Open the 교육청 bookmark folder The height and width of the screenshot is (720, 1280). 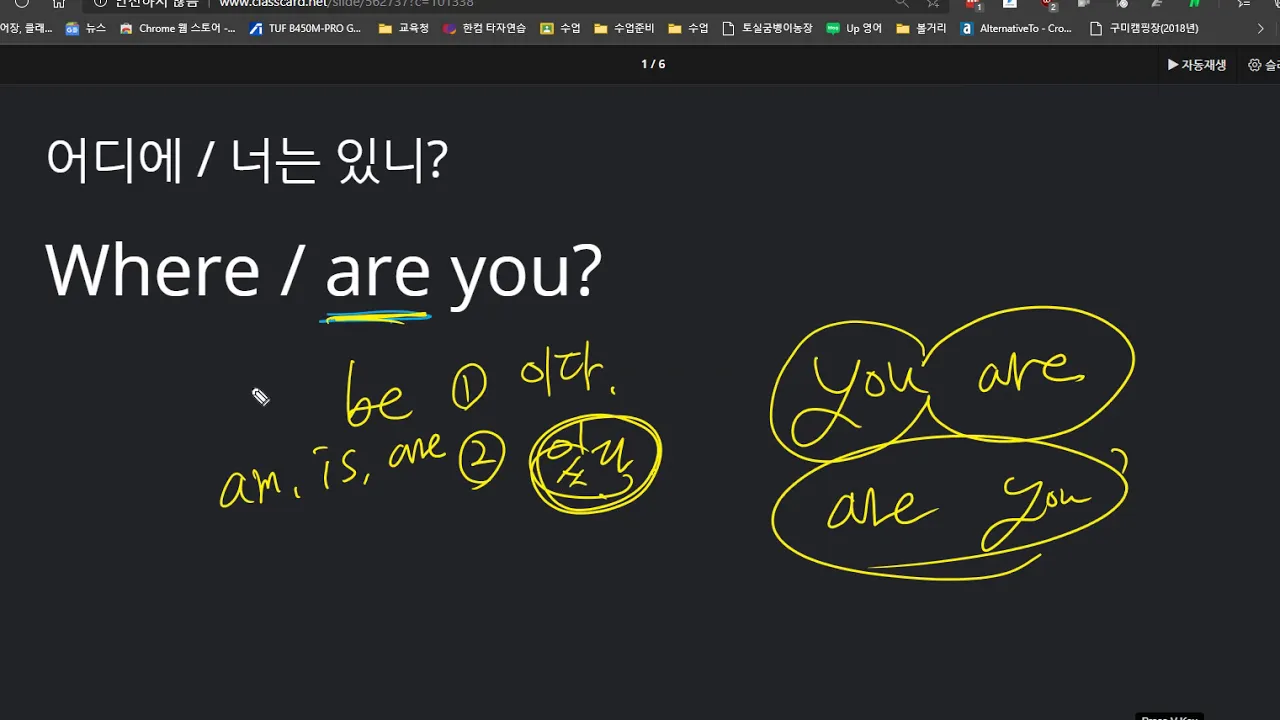tap(403, 28)
